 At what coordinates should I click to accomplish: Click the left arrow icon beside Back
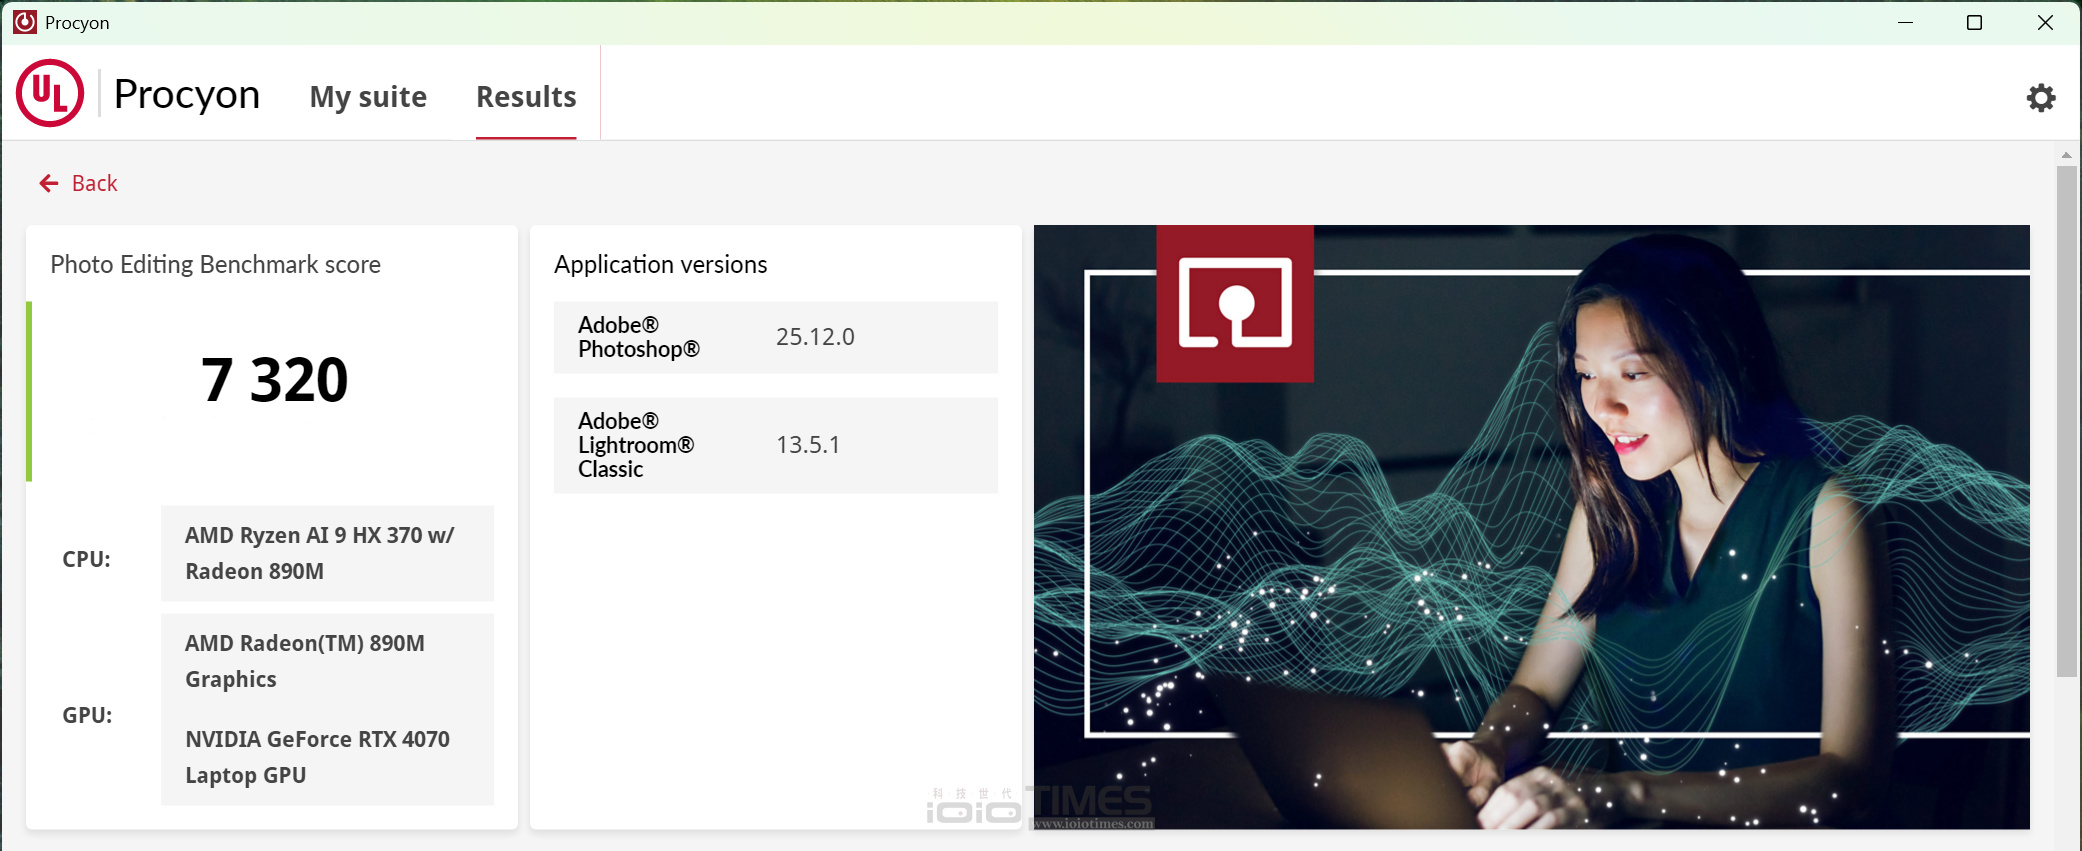(48, 183)
